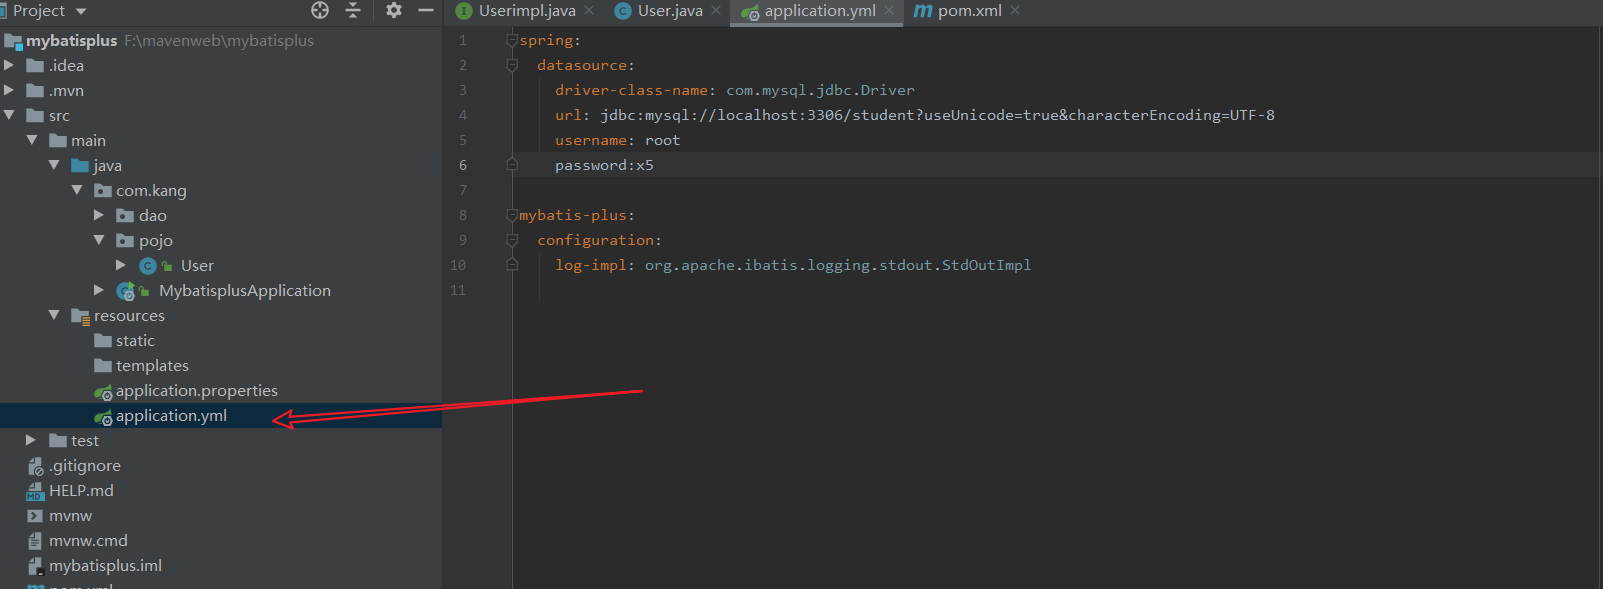The height and width of the screenshot is (589, 1603).
Task: Click the HELP.md markdown file icon
Action: coord(35,491)
